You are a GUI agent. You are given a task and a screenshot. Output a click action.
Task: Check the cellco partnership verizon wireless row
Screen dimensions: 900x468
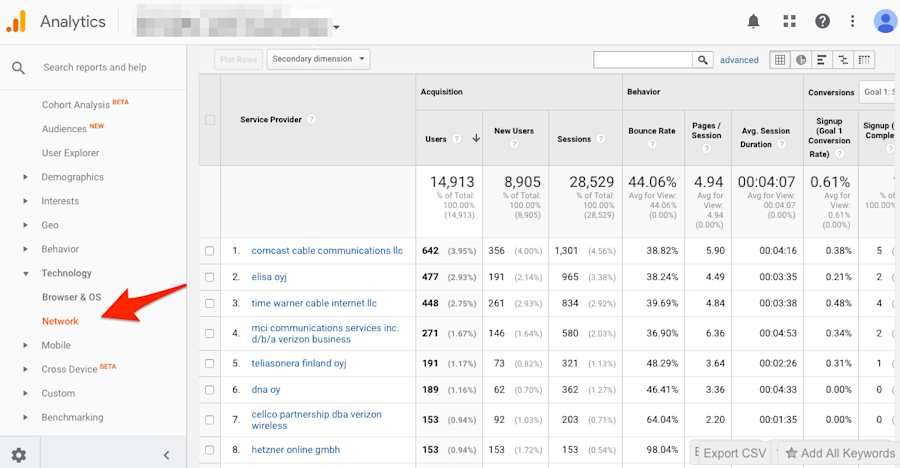pos(210,420)
